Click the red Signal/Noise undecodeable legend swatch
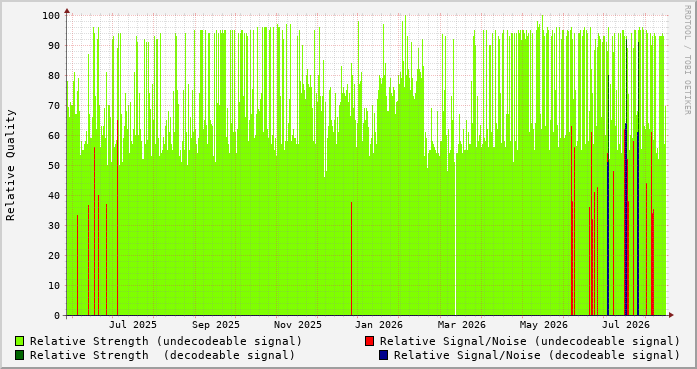 tap(369, 341)
